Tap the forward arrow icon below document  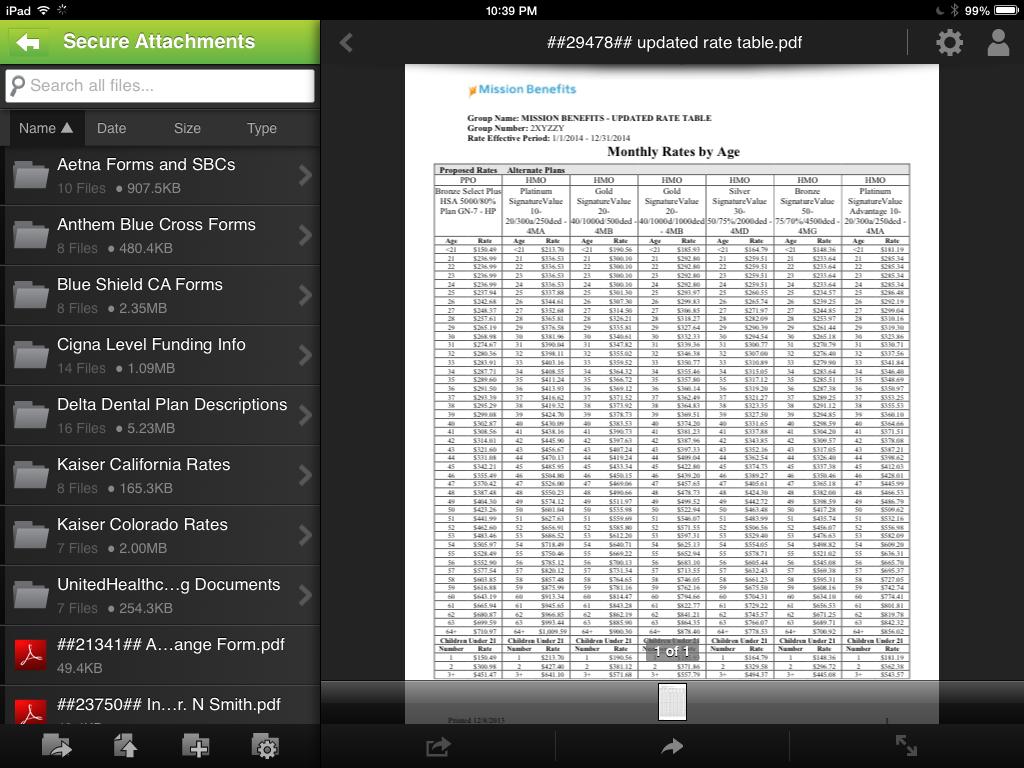pos(672,746)
